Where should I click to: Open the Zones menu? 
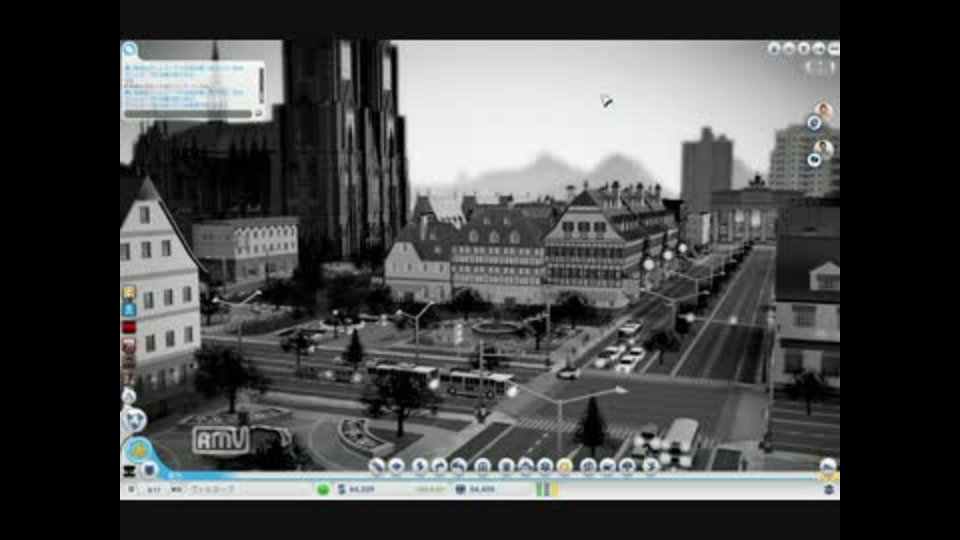point(397,467)
